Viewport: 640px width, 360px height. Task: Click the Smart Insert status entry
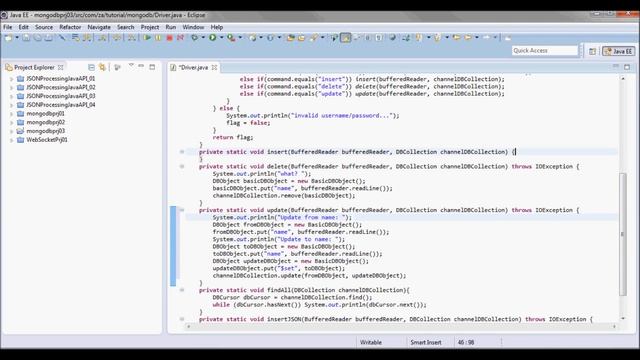426,342
